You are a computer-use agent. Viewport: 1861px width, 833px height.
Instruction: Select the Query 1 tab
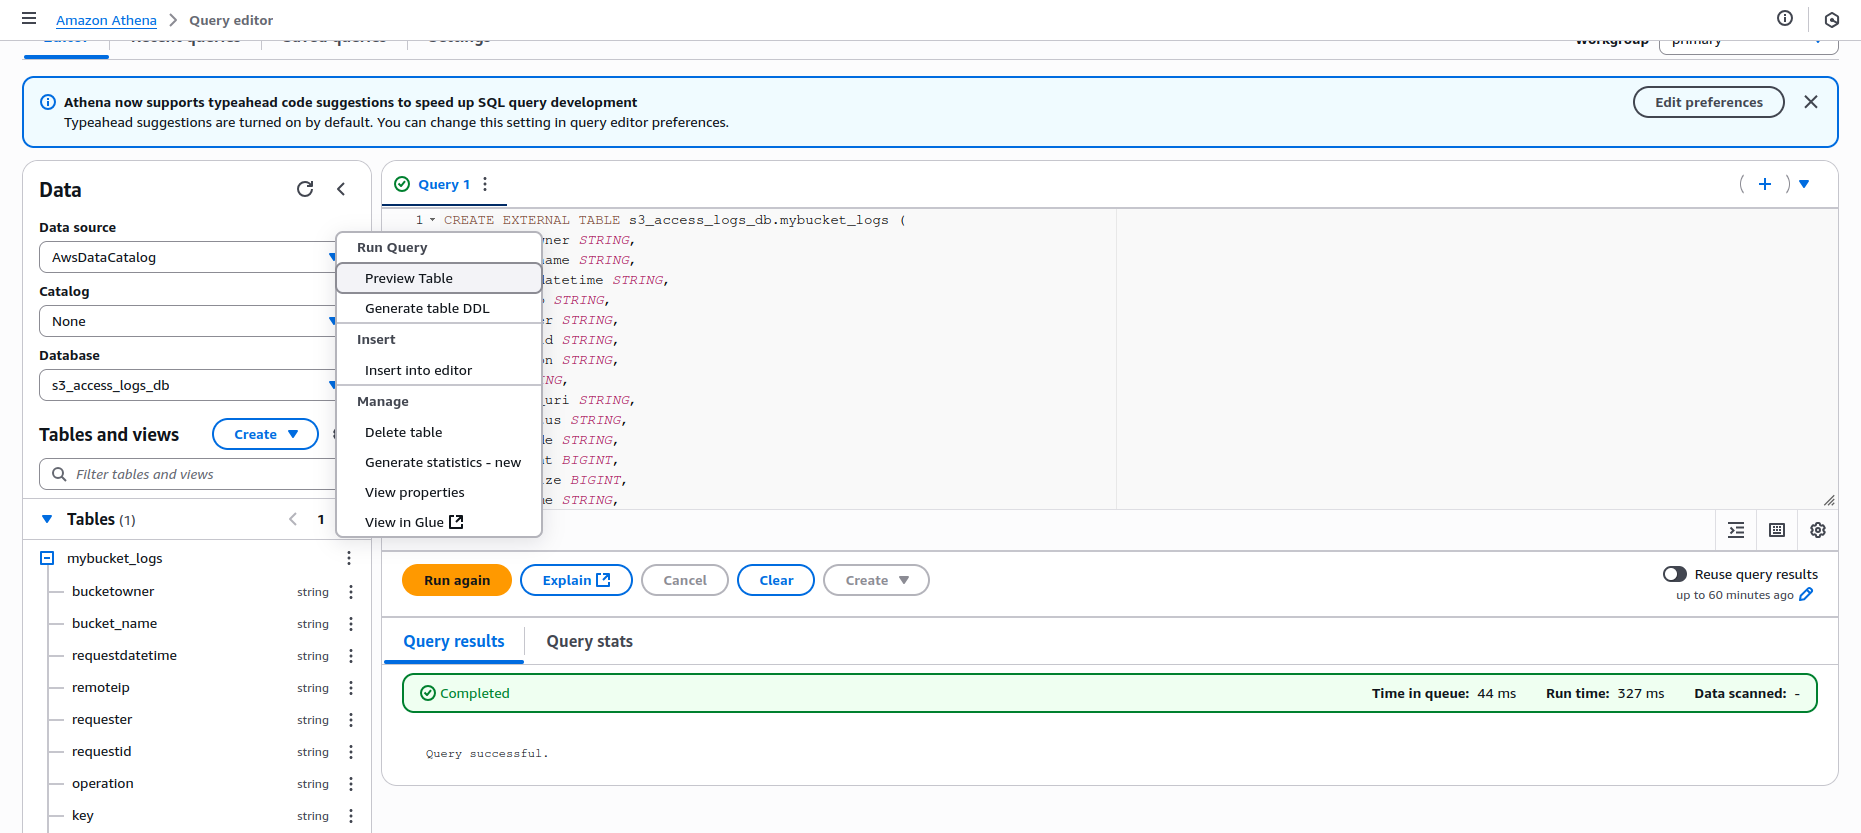coord(444,184)
